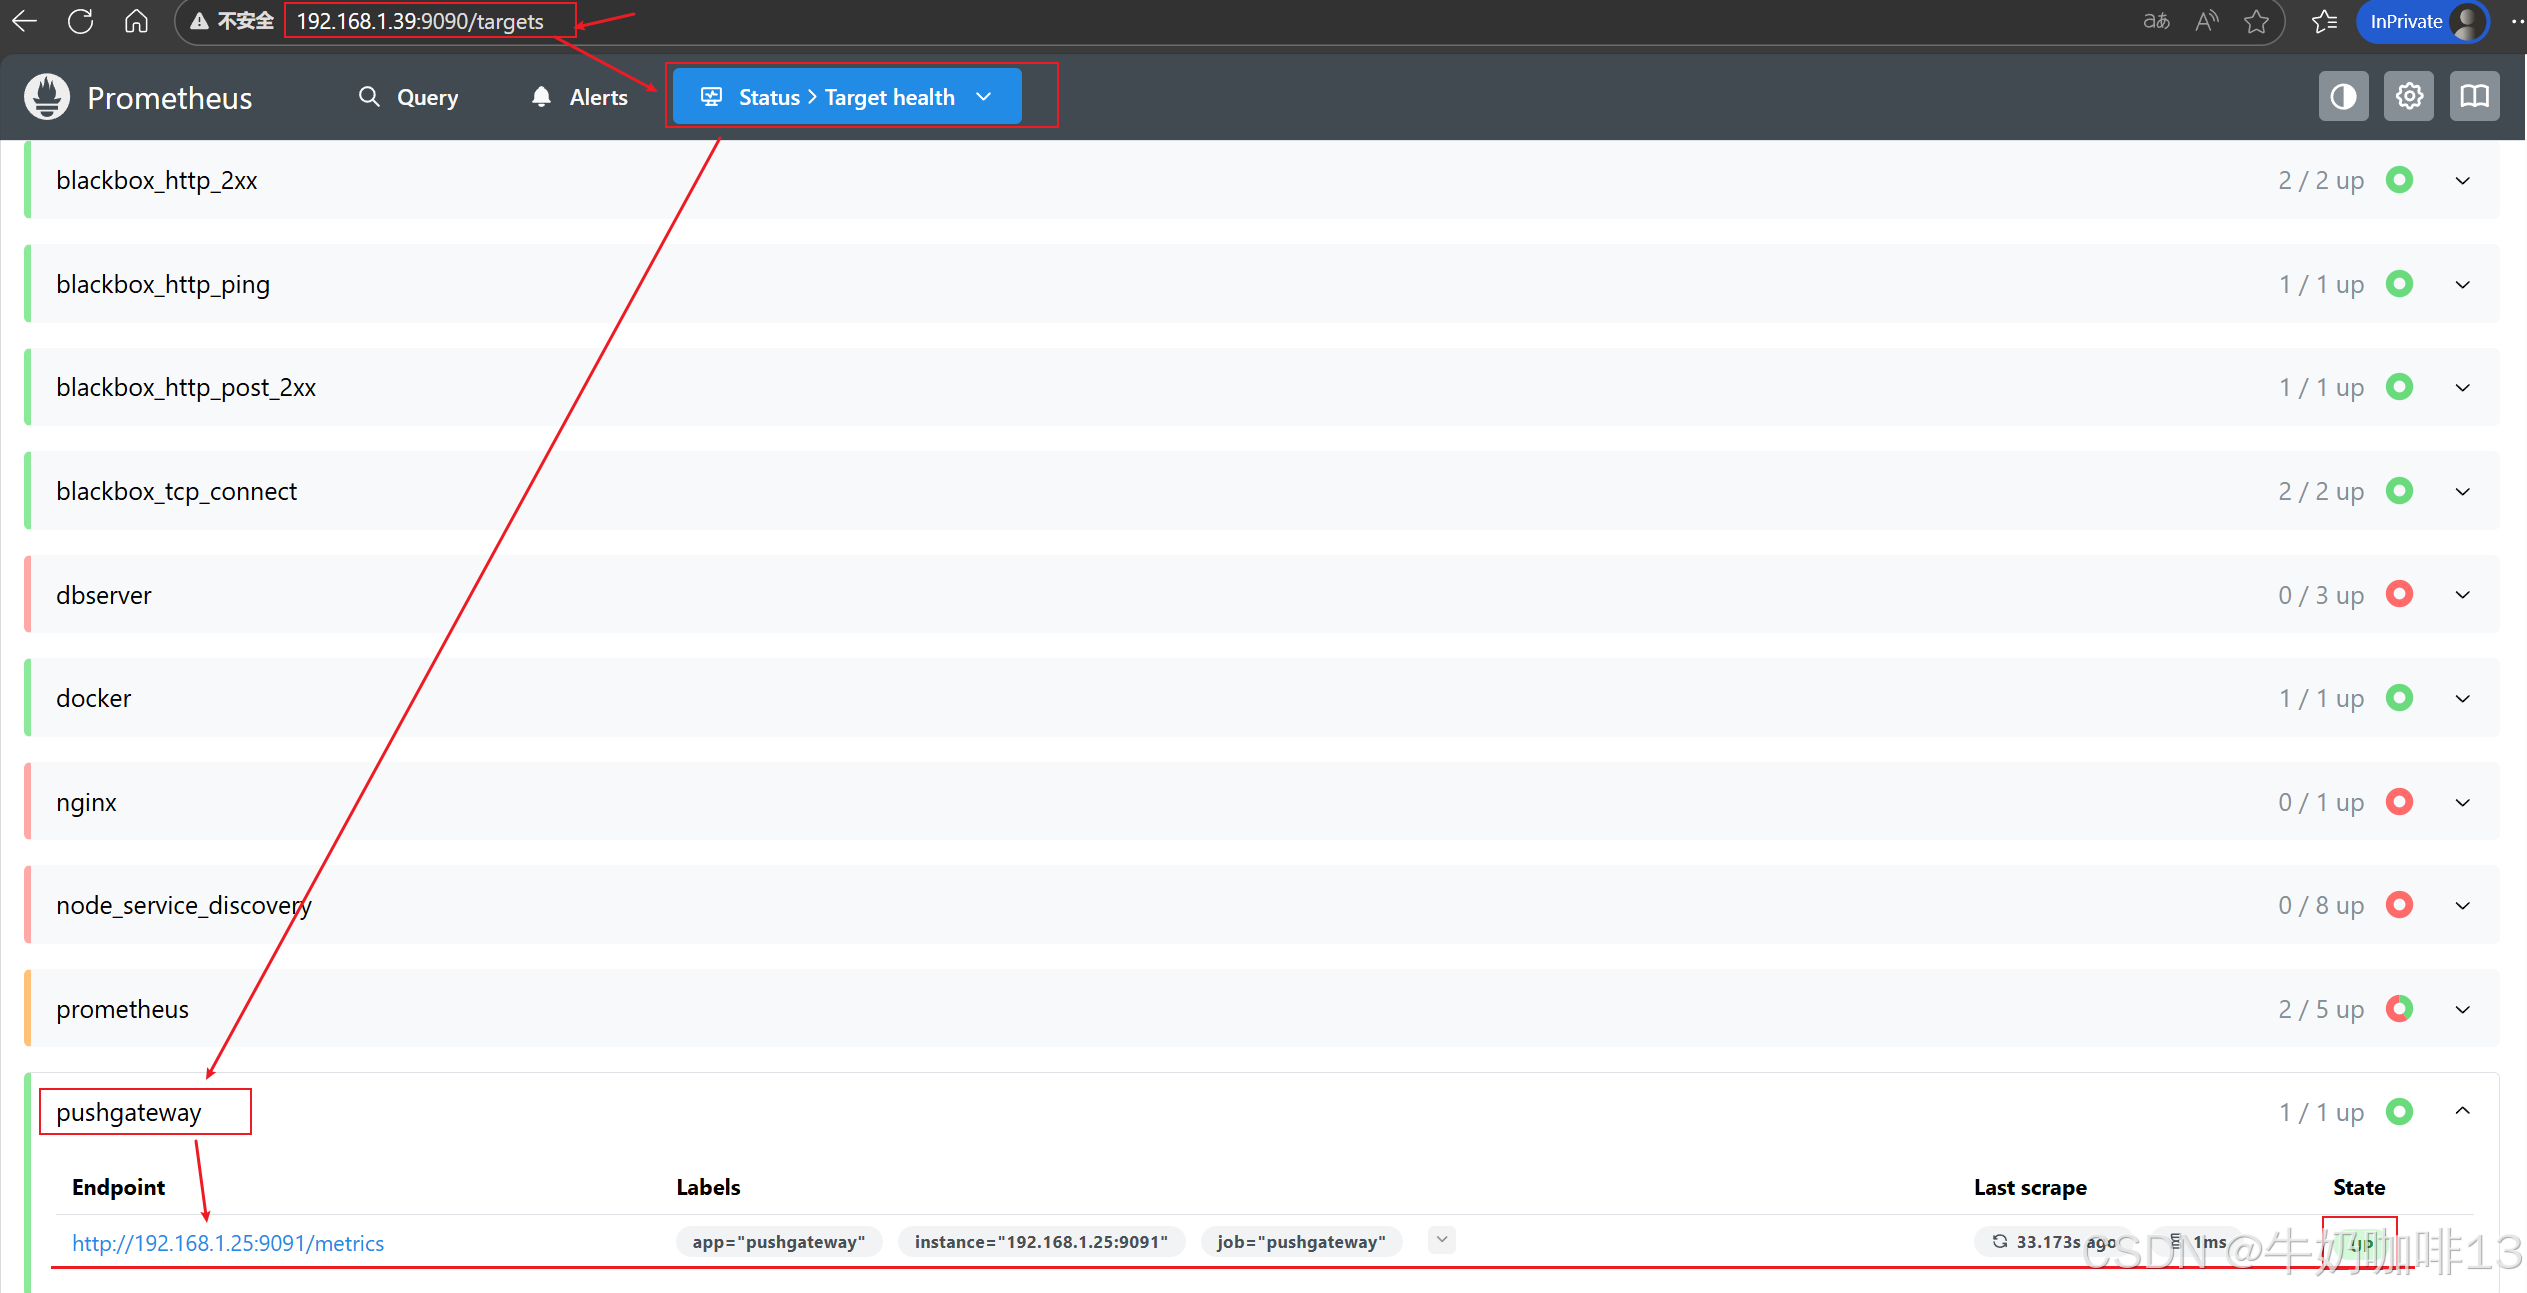Expand the dbserver target pool

[2462, 595]
